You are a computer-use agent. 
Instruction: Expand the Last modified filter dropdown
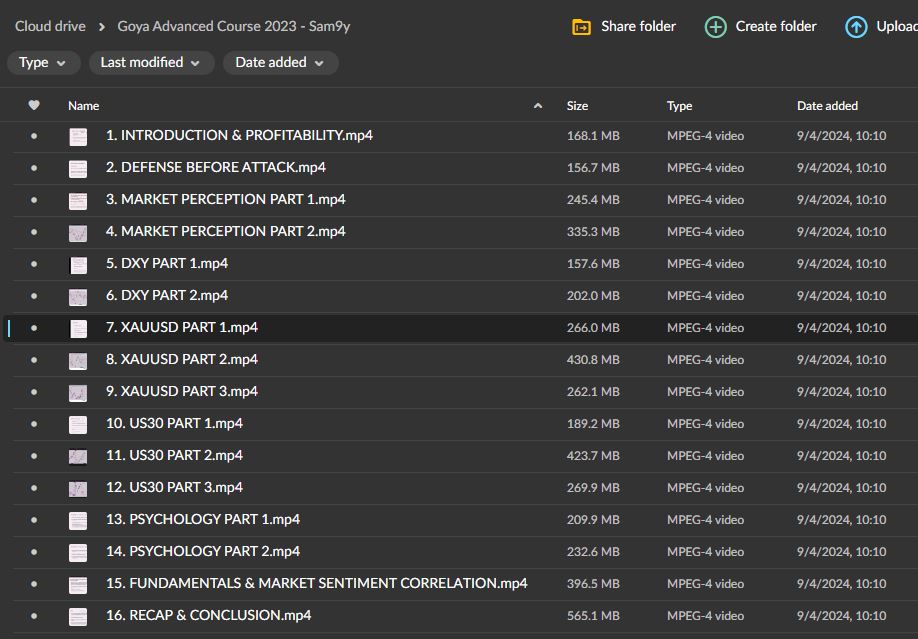(150, 63)
